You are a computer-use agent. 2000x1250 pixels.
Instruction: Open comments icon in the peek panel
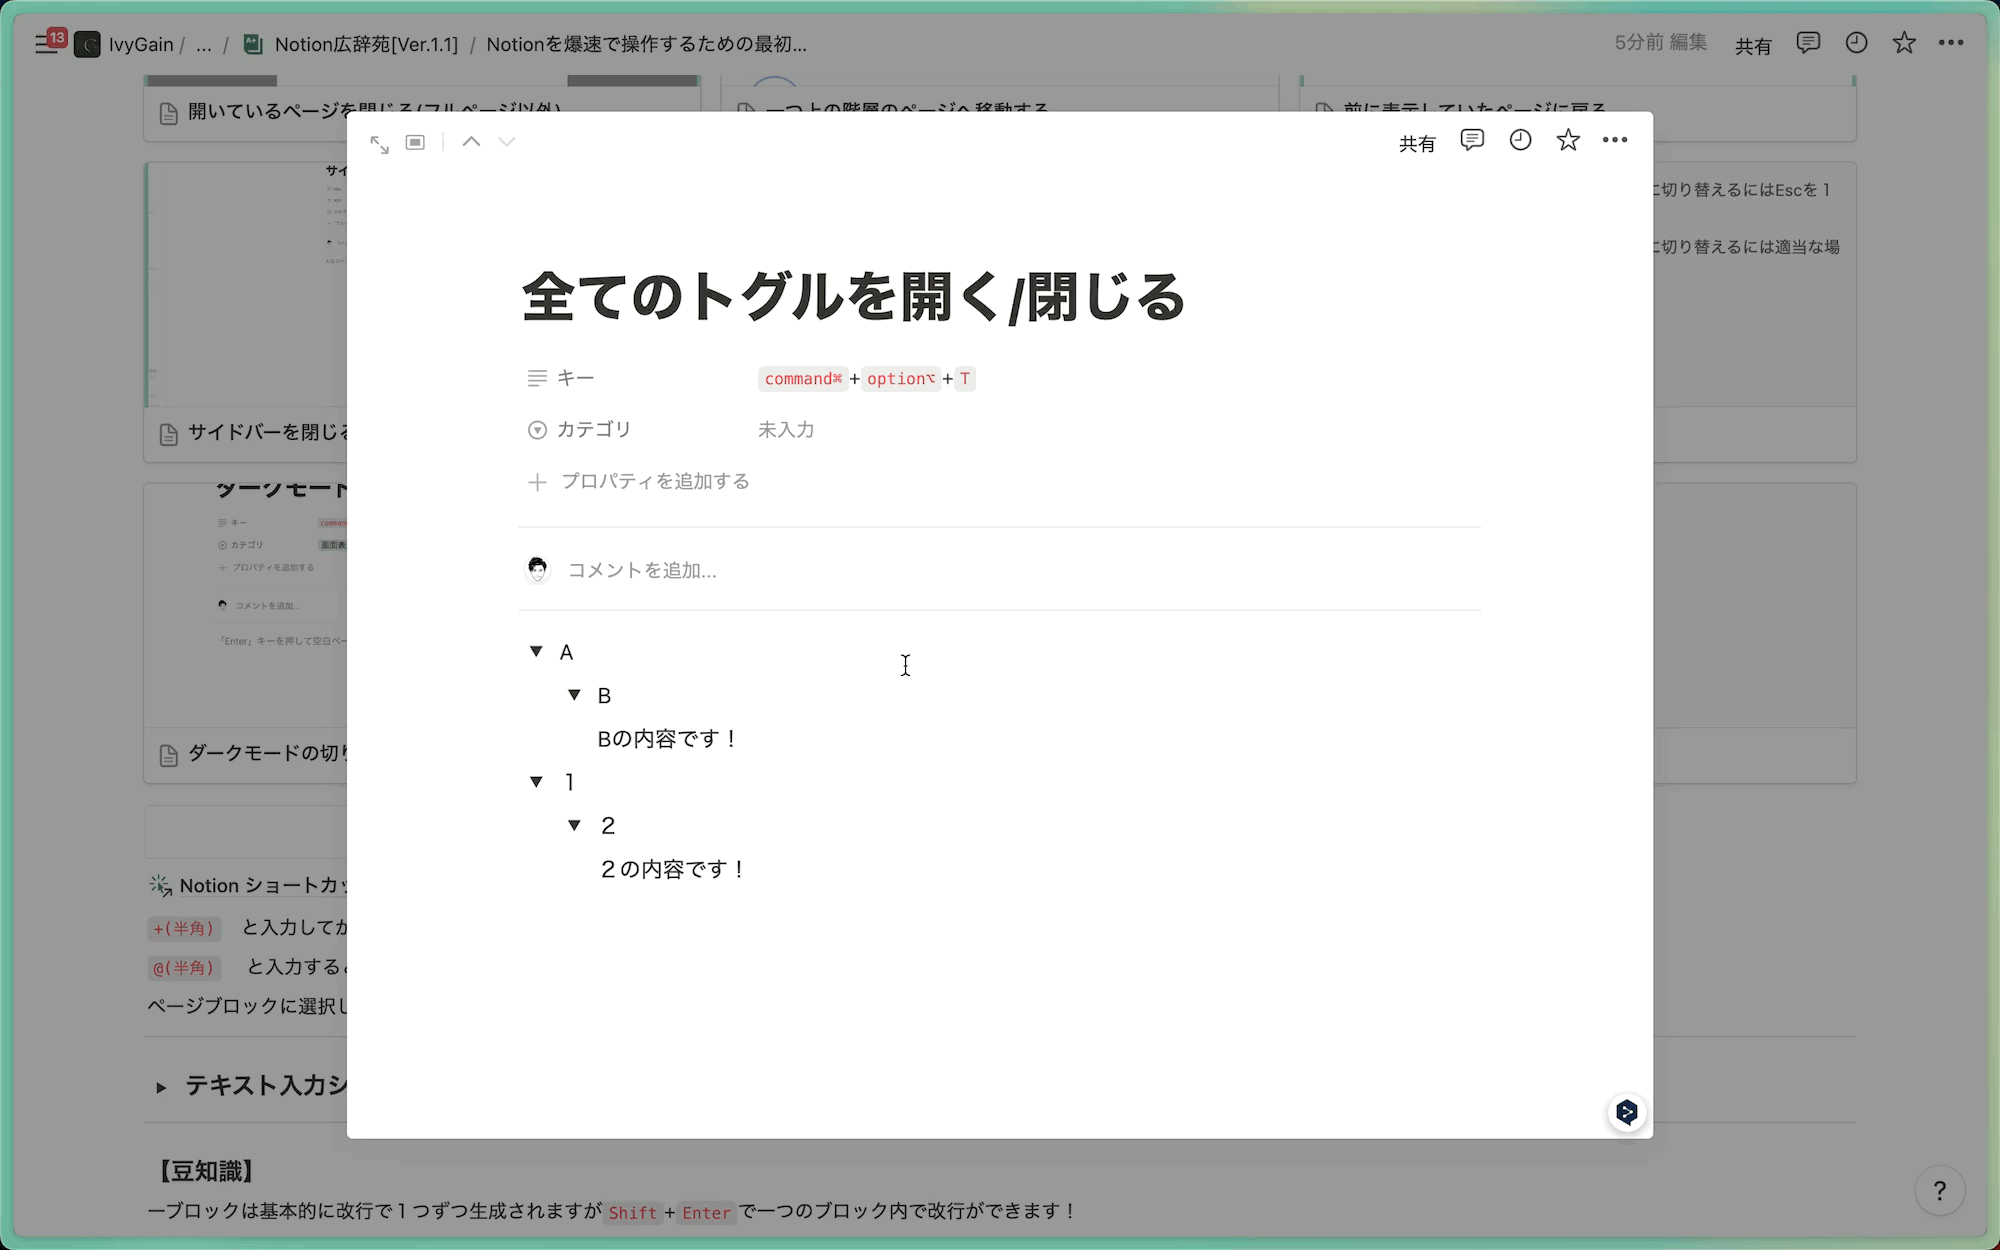pyautogui.click(x=1471, y=141)
